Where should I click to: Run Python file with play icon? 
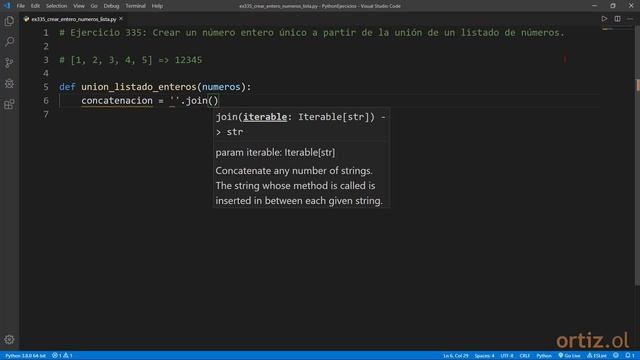[x=604, y=19]
